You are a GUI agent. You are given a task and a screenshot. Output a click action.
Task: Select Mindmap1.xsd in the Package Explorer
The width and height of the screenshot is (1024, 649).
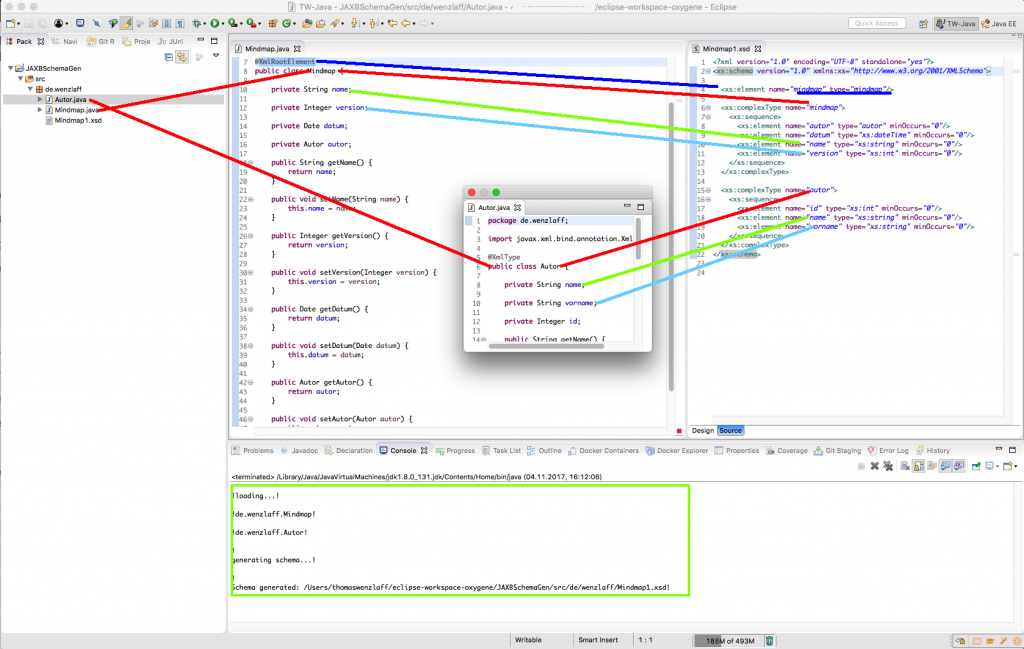point(79,120)
